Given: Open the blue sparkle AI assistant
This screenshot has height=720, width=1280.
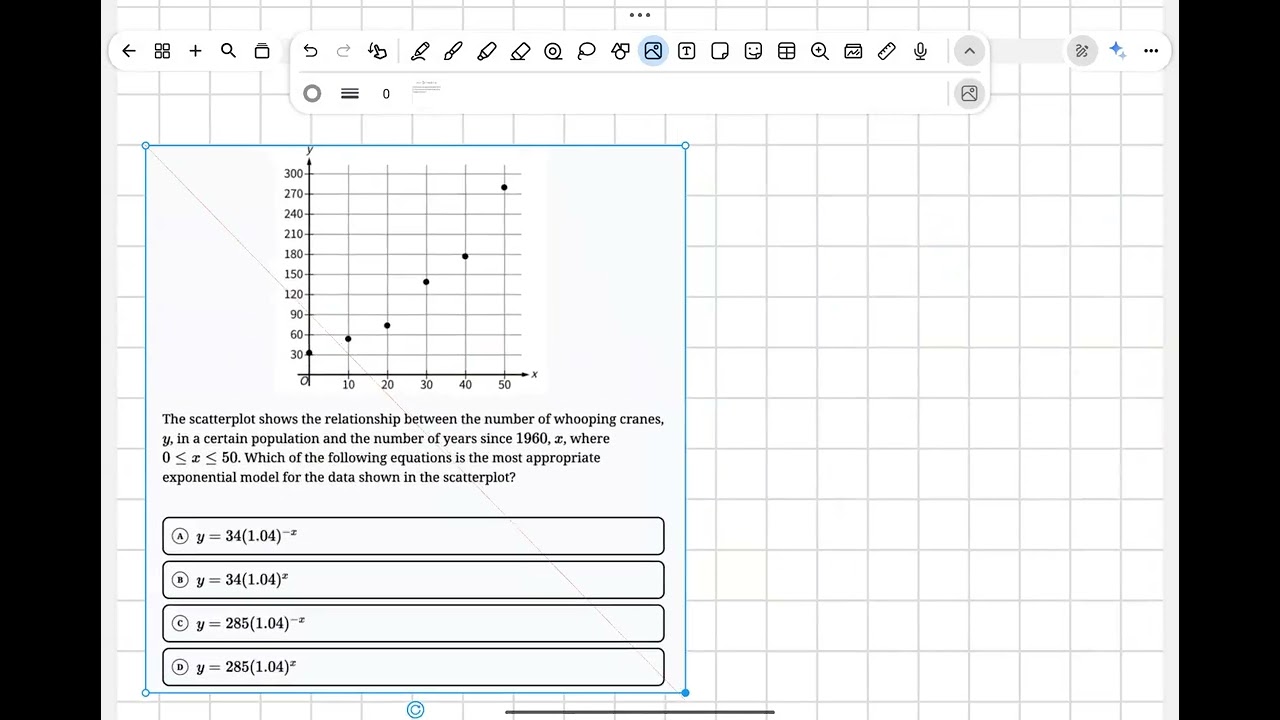Looking at the screenshot, I should click(x=1117, y=51).
